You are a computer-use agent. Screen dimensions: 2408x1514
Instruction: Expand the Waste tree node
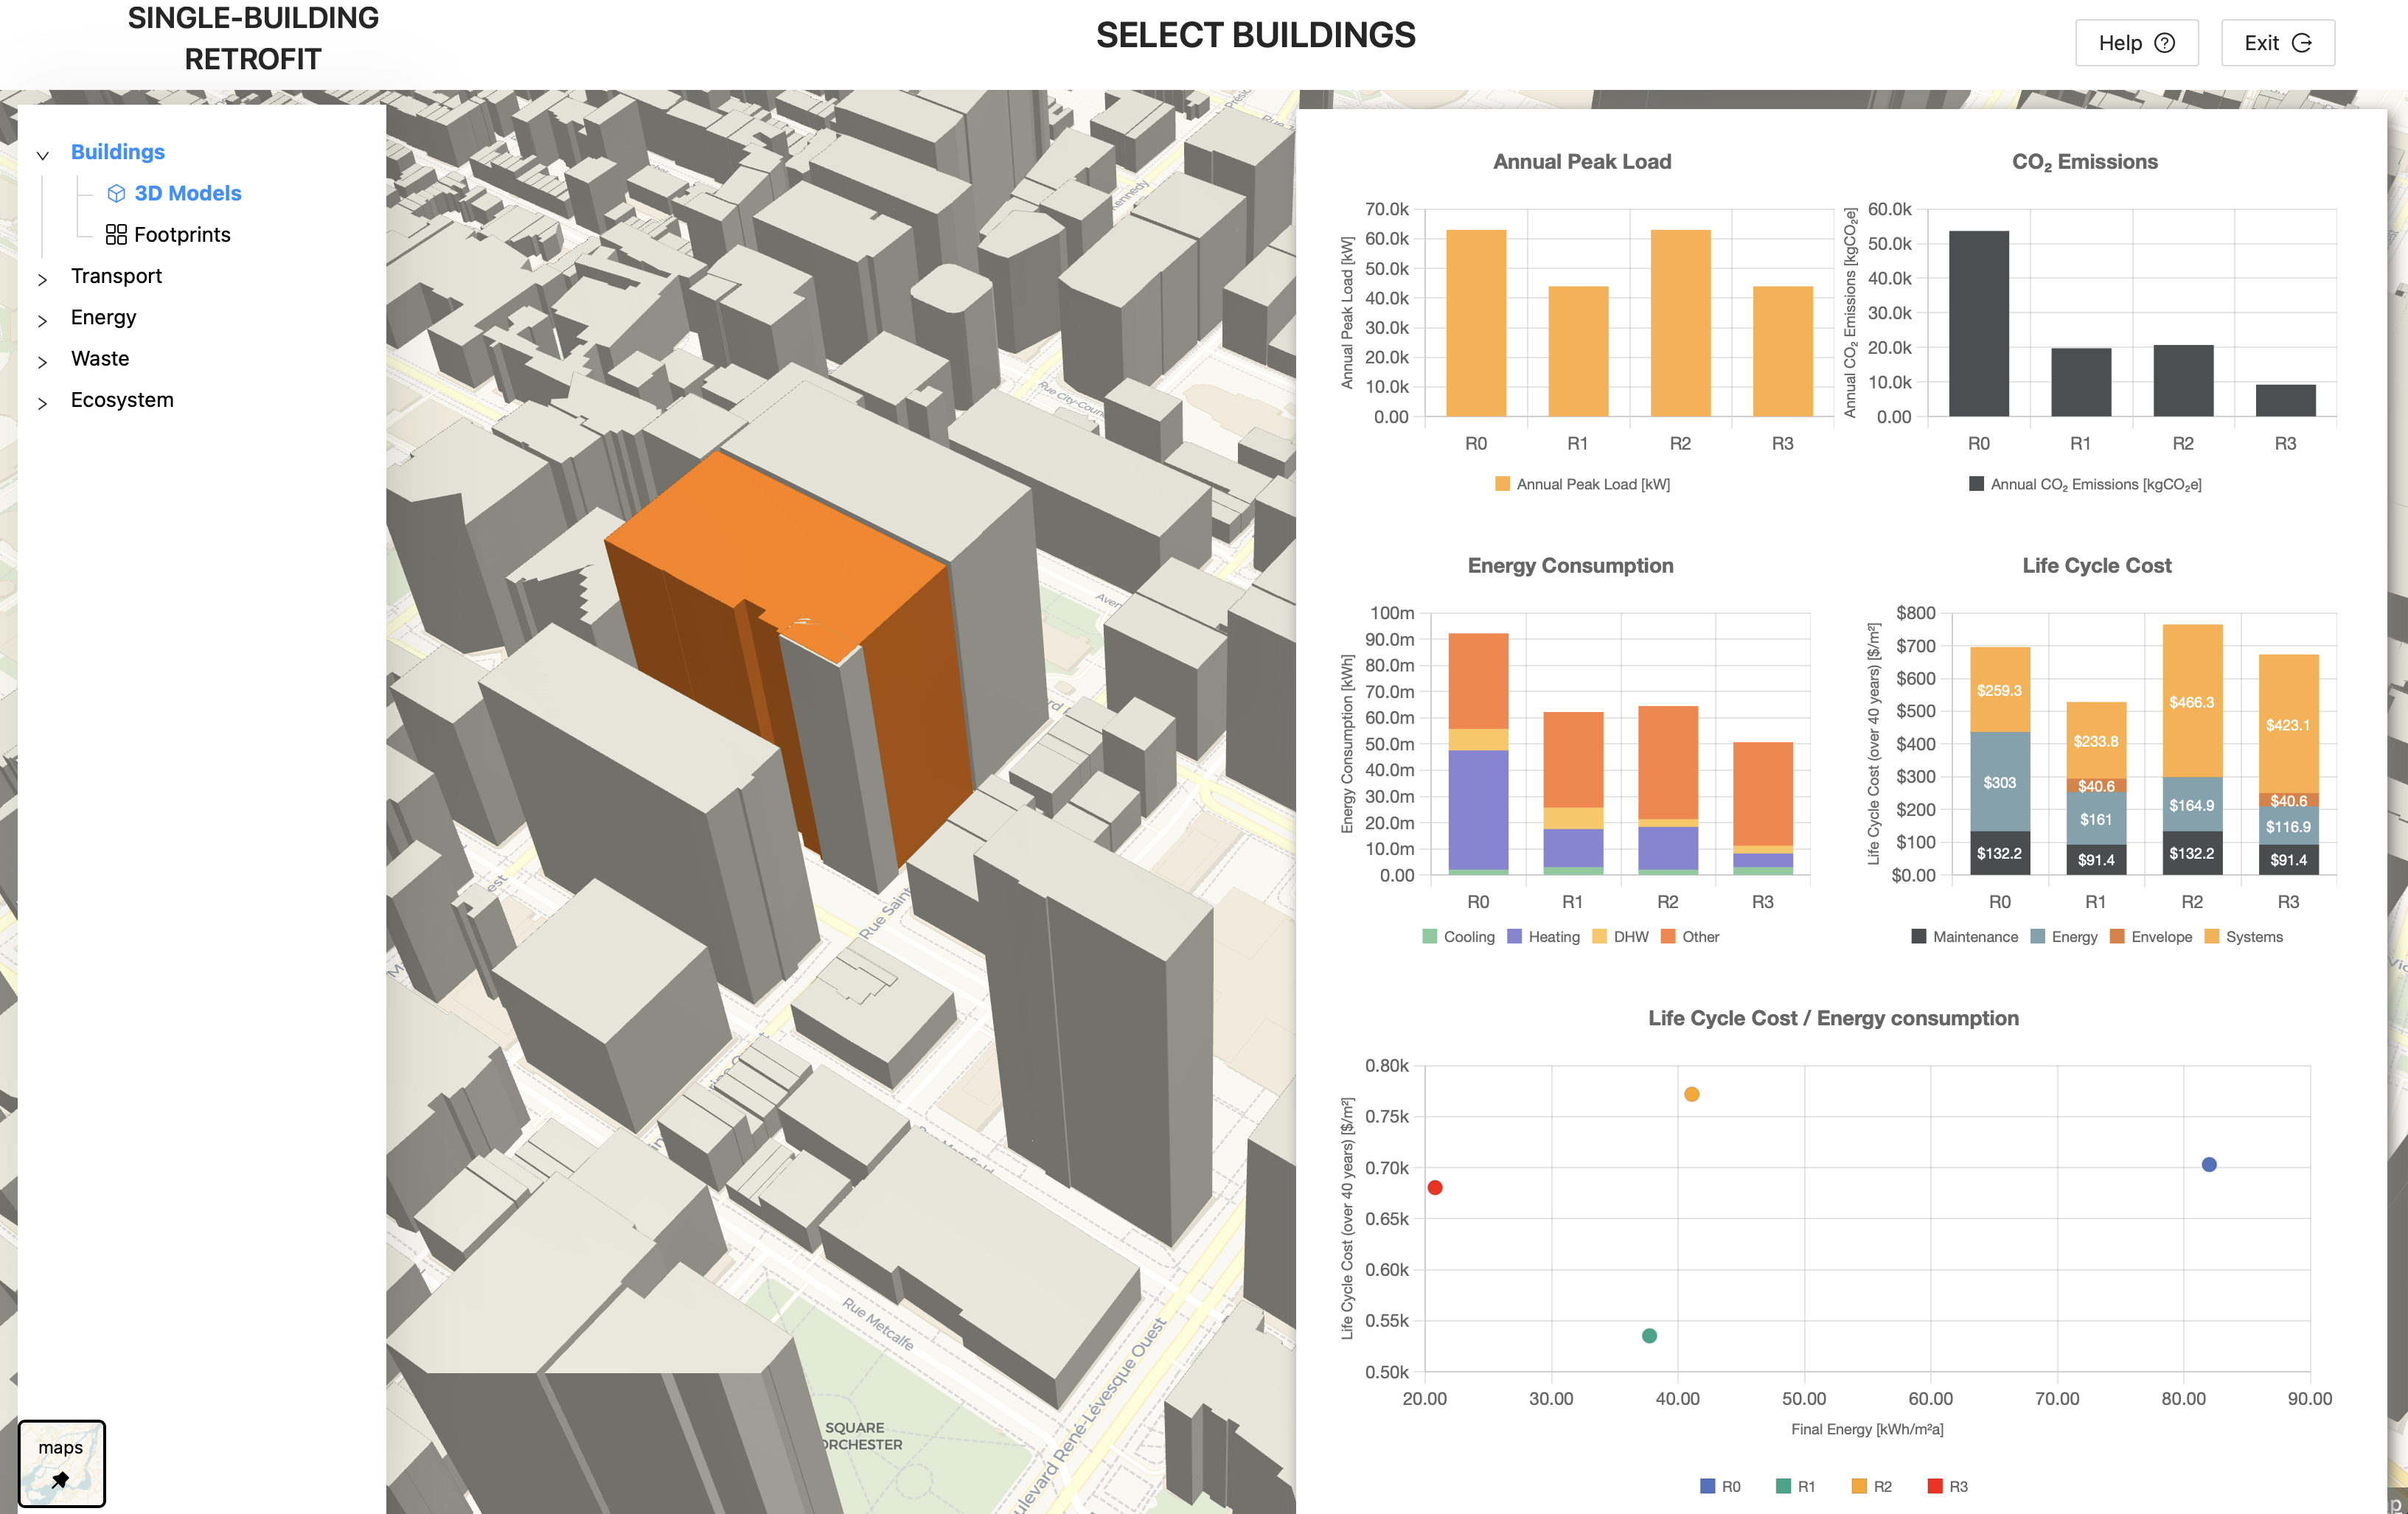(x=43, y=362)
